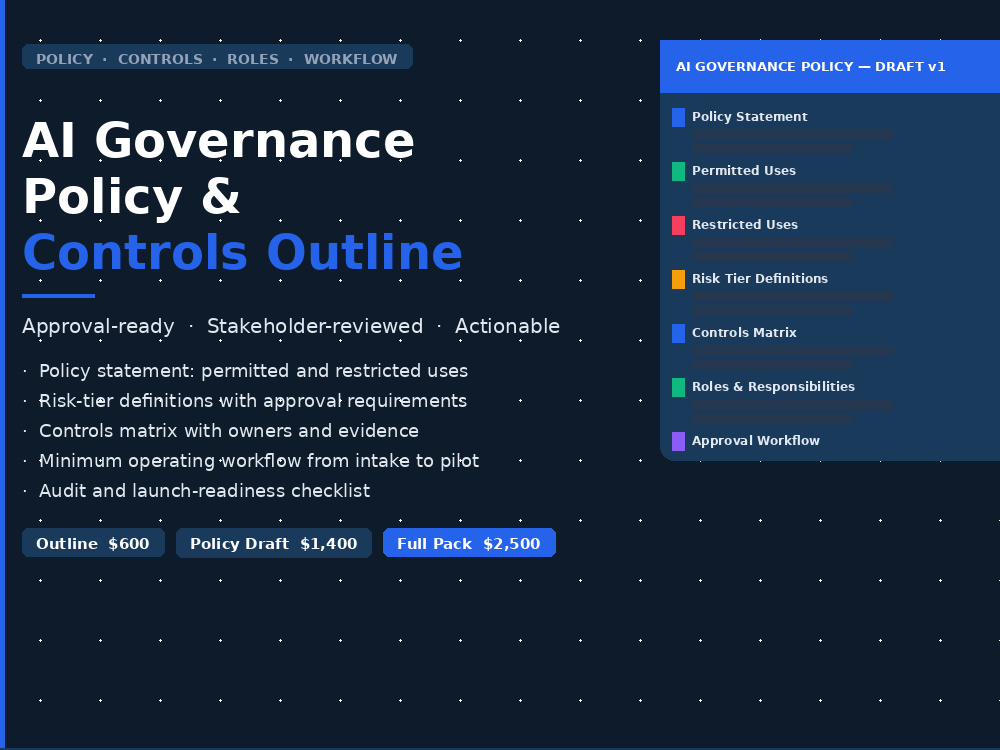Click the green square beside Permitted Uses
This screenshot has width=1000, height=750.
[x=679, y=171]
